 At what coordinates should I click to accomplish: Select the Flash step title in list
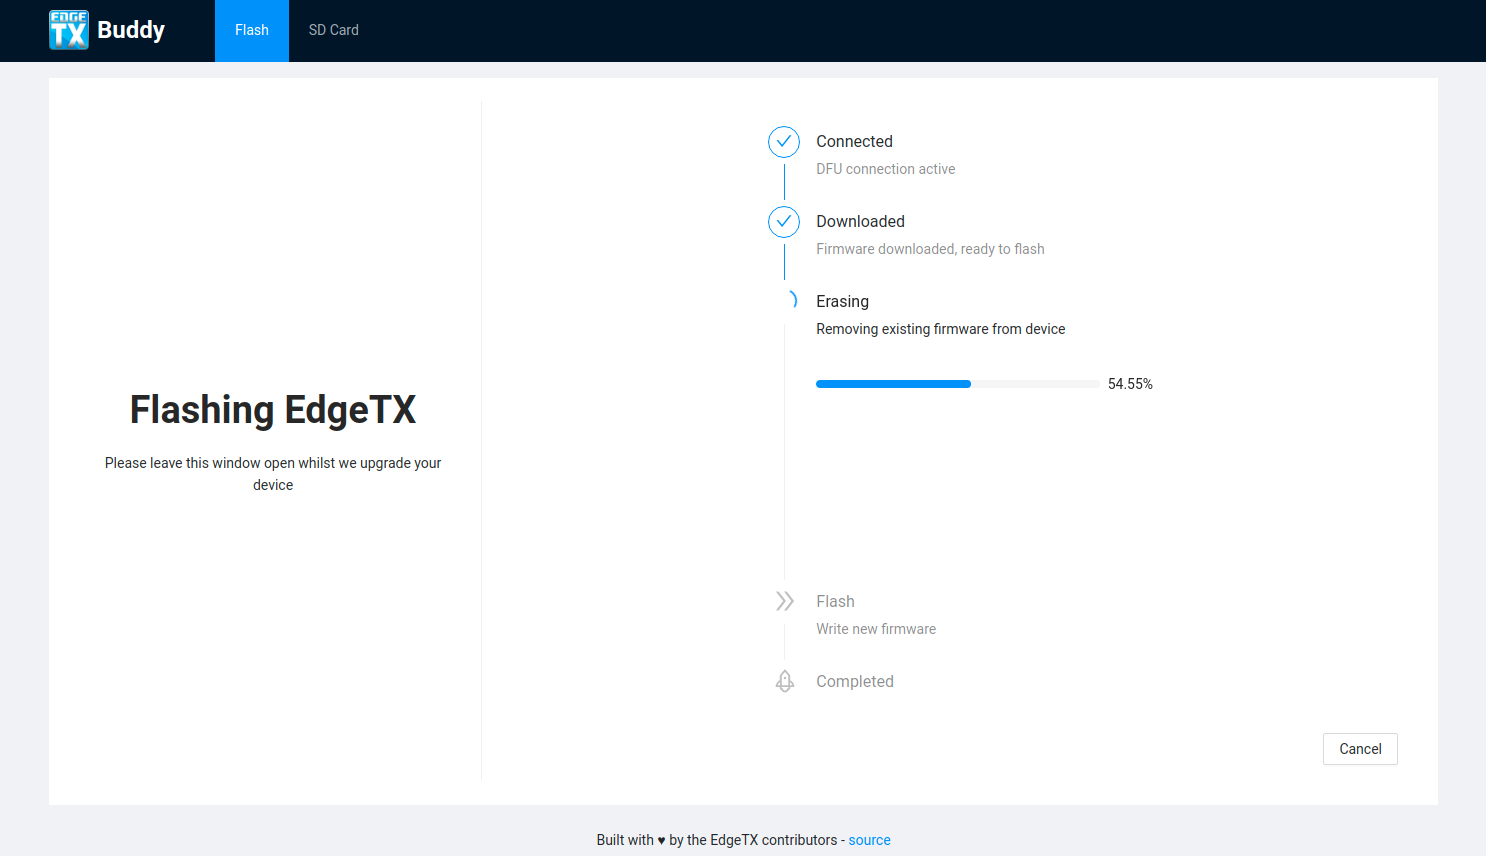click(835, 602)
